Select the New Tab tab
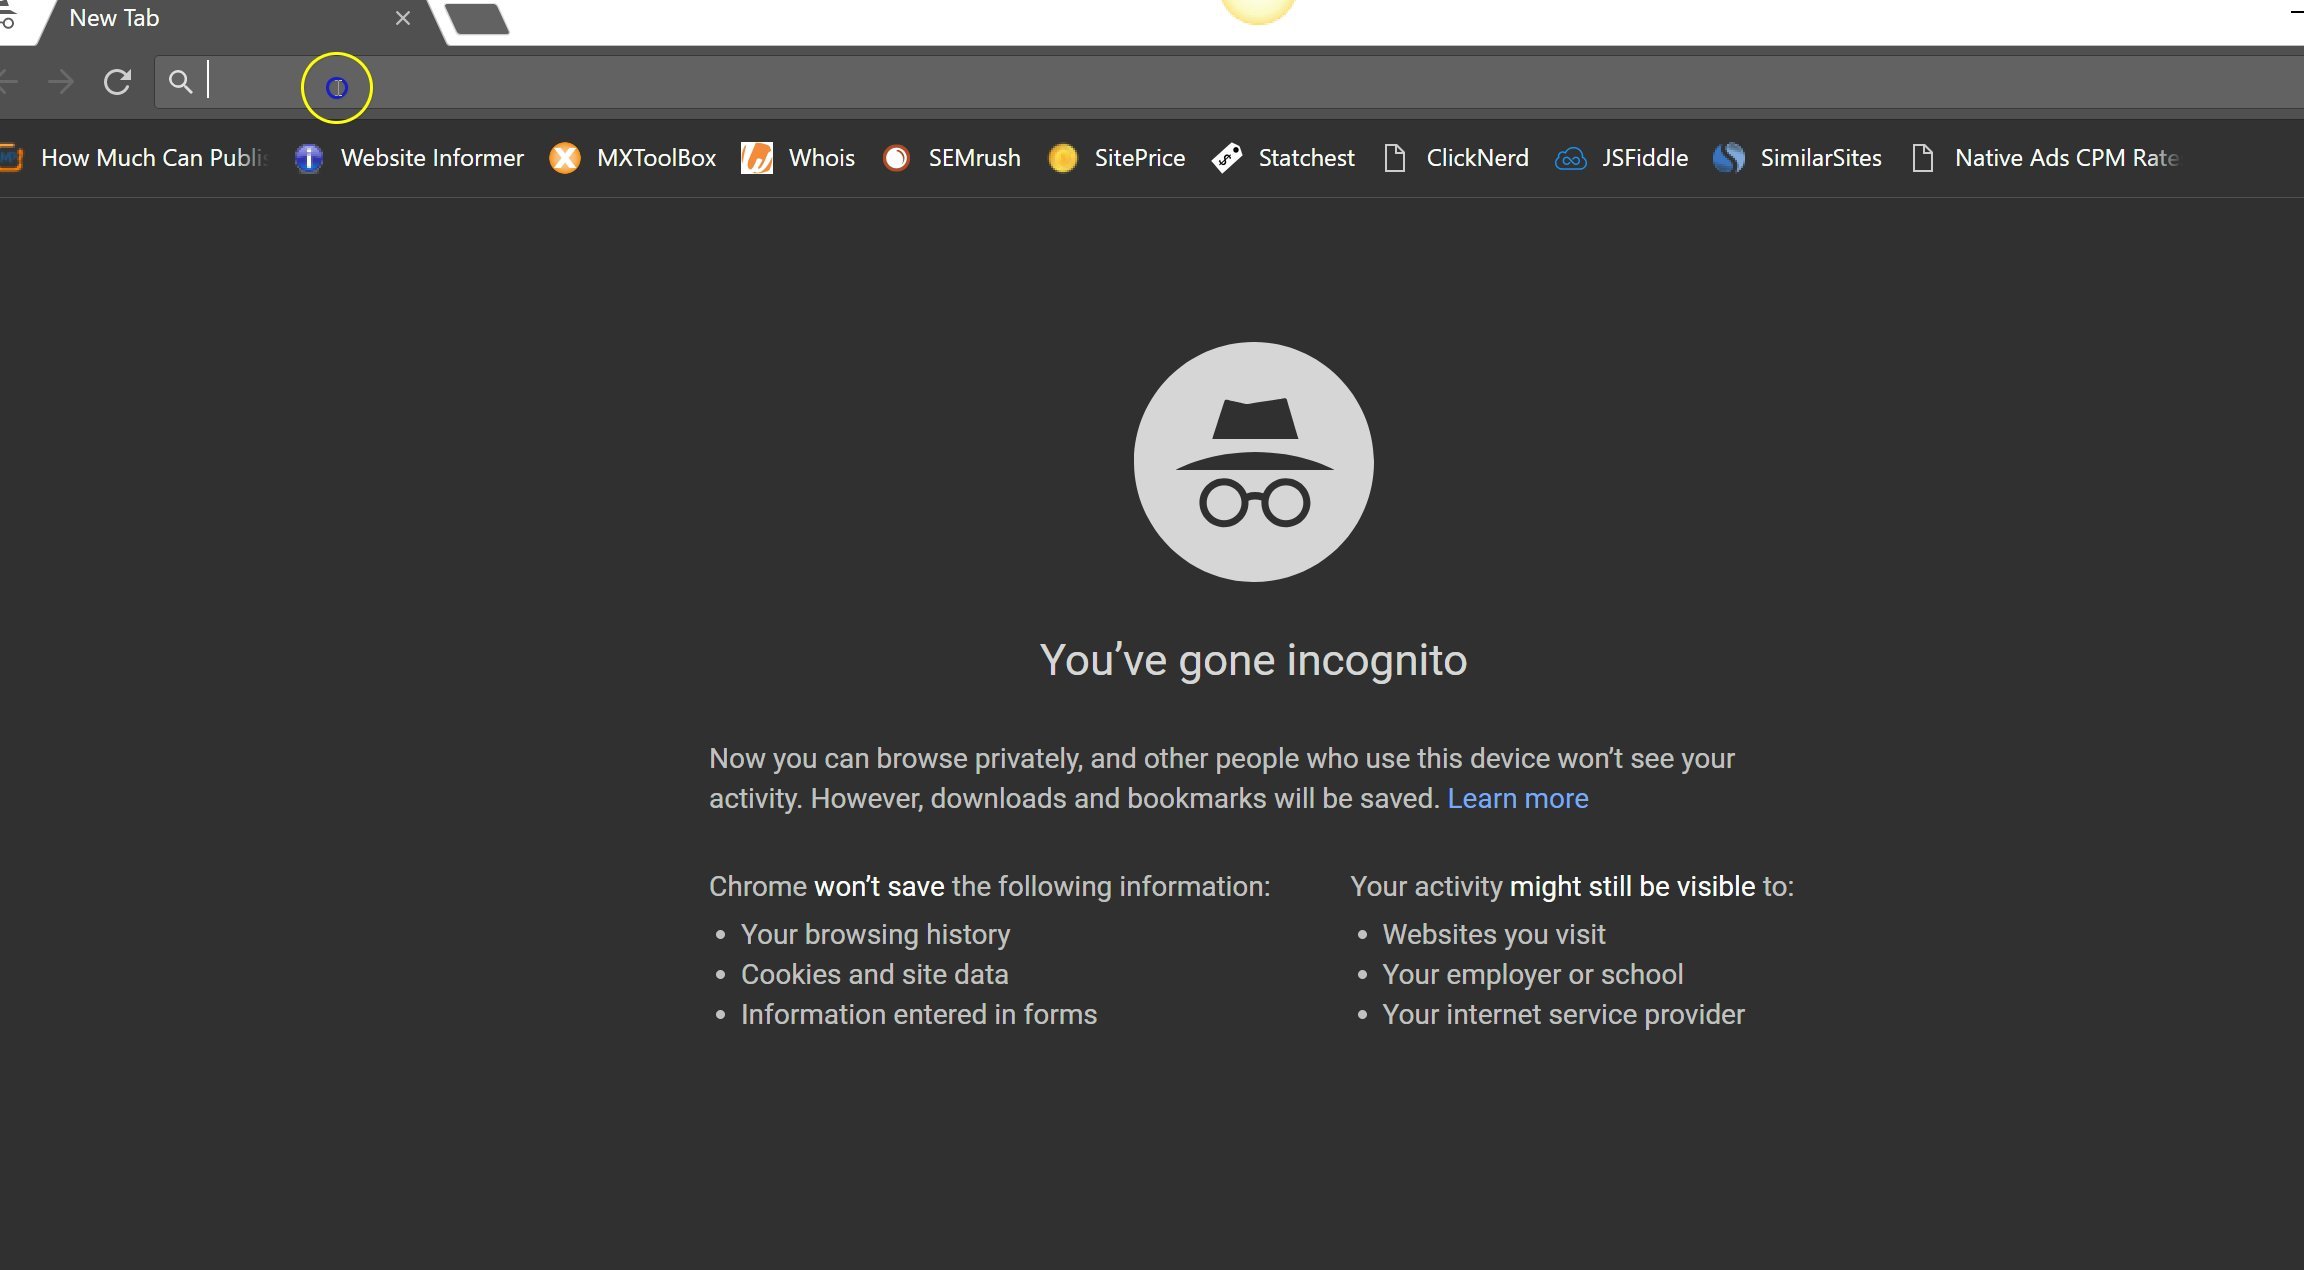 pyautogui.click(x=235, y=19)
